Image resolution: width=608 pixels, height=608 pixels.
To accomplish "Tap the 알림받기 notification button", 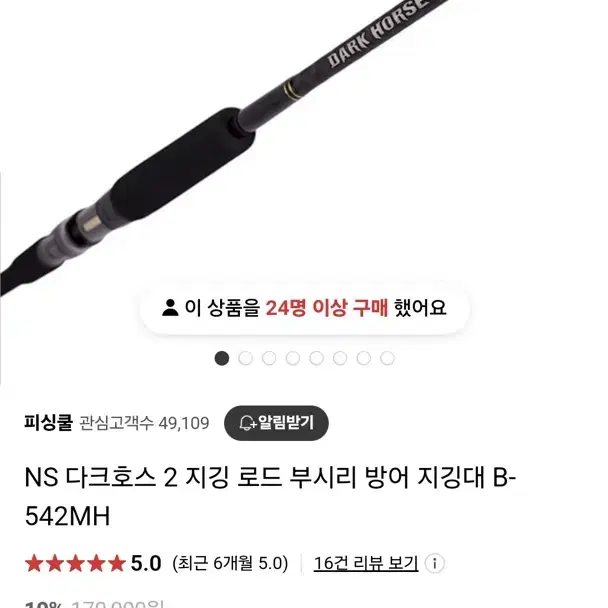I will tap(276, 423).
